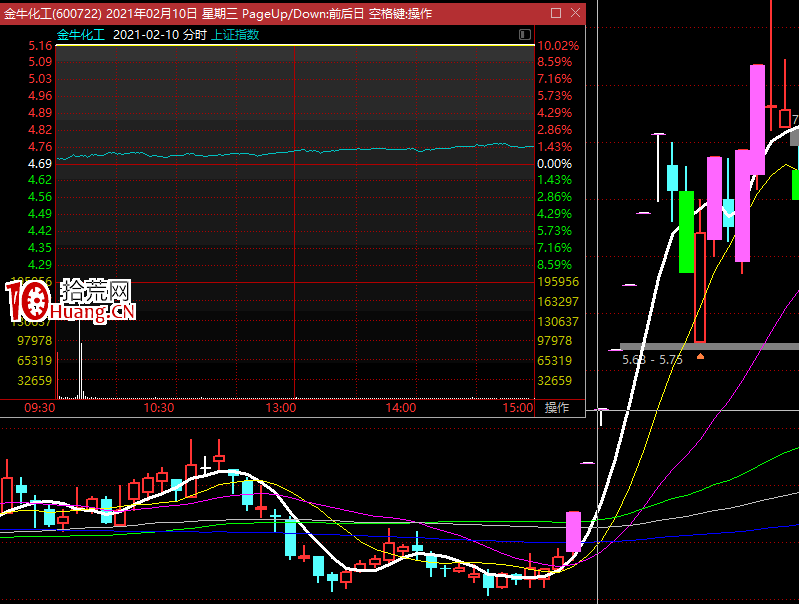This screenshot has height=604, width=799.
Task: Click the 4.69 baseline price label
Action: (x=40, y=164)
